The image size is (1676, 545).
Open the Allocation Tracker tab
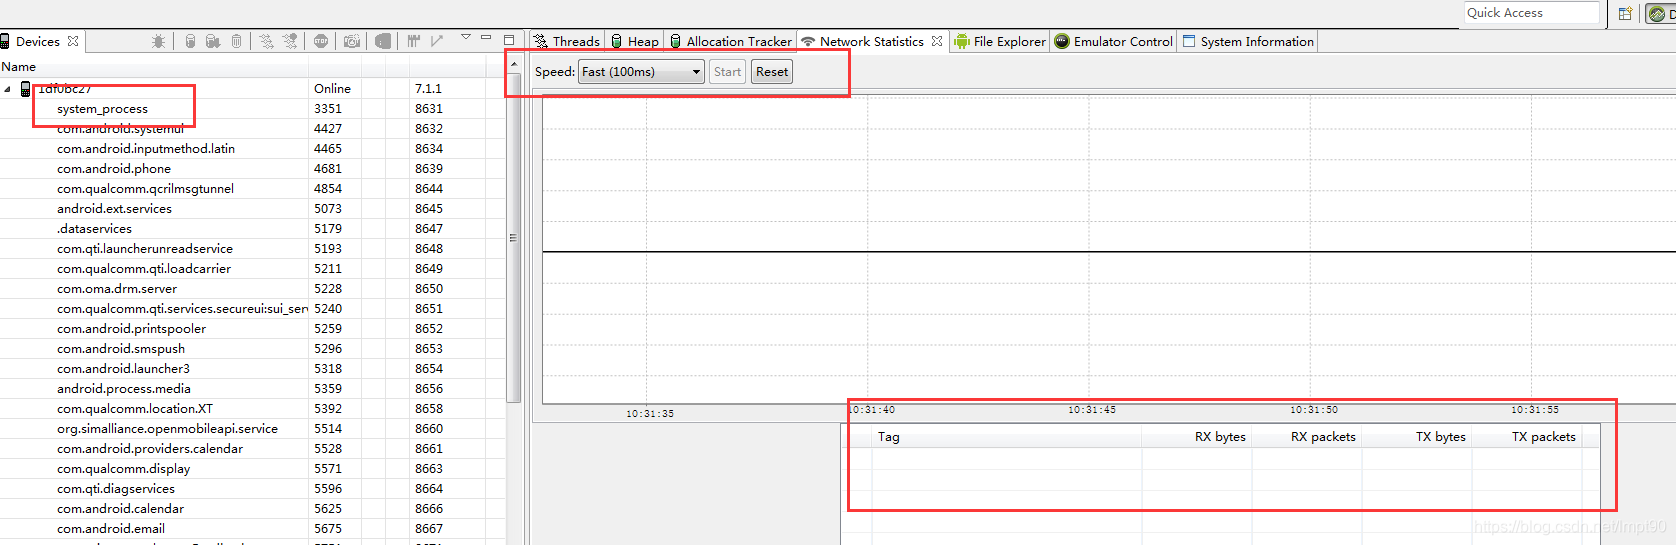(x=730, y=41)
